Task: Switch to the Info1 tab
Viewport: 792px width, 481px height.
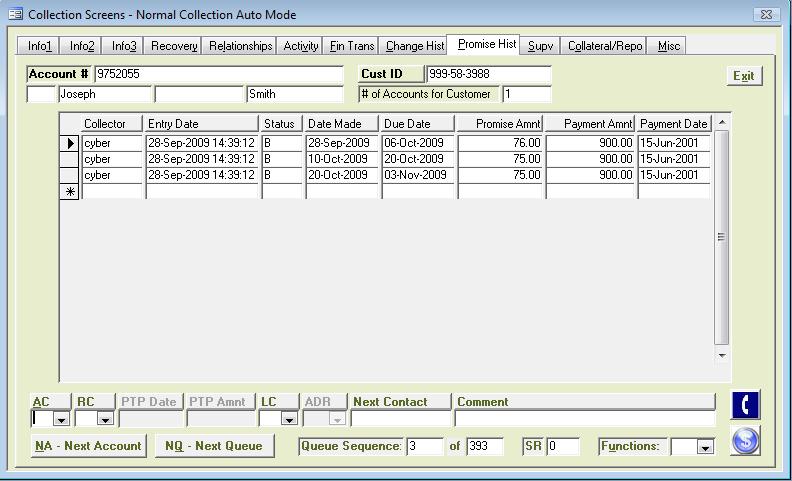Action: click(x=38, y=45)
